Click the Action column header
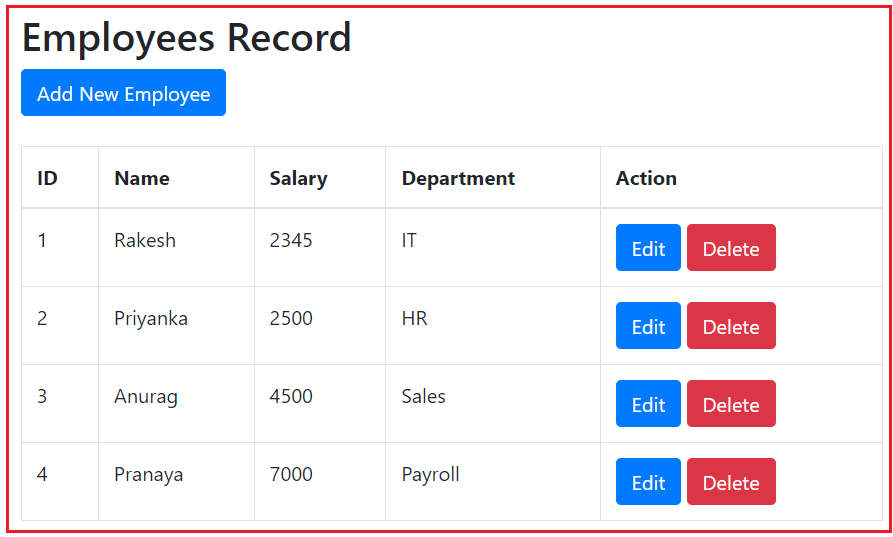Viewport: 893px width, 537px height. tap(646, 178)
